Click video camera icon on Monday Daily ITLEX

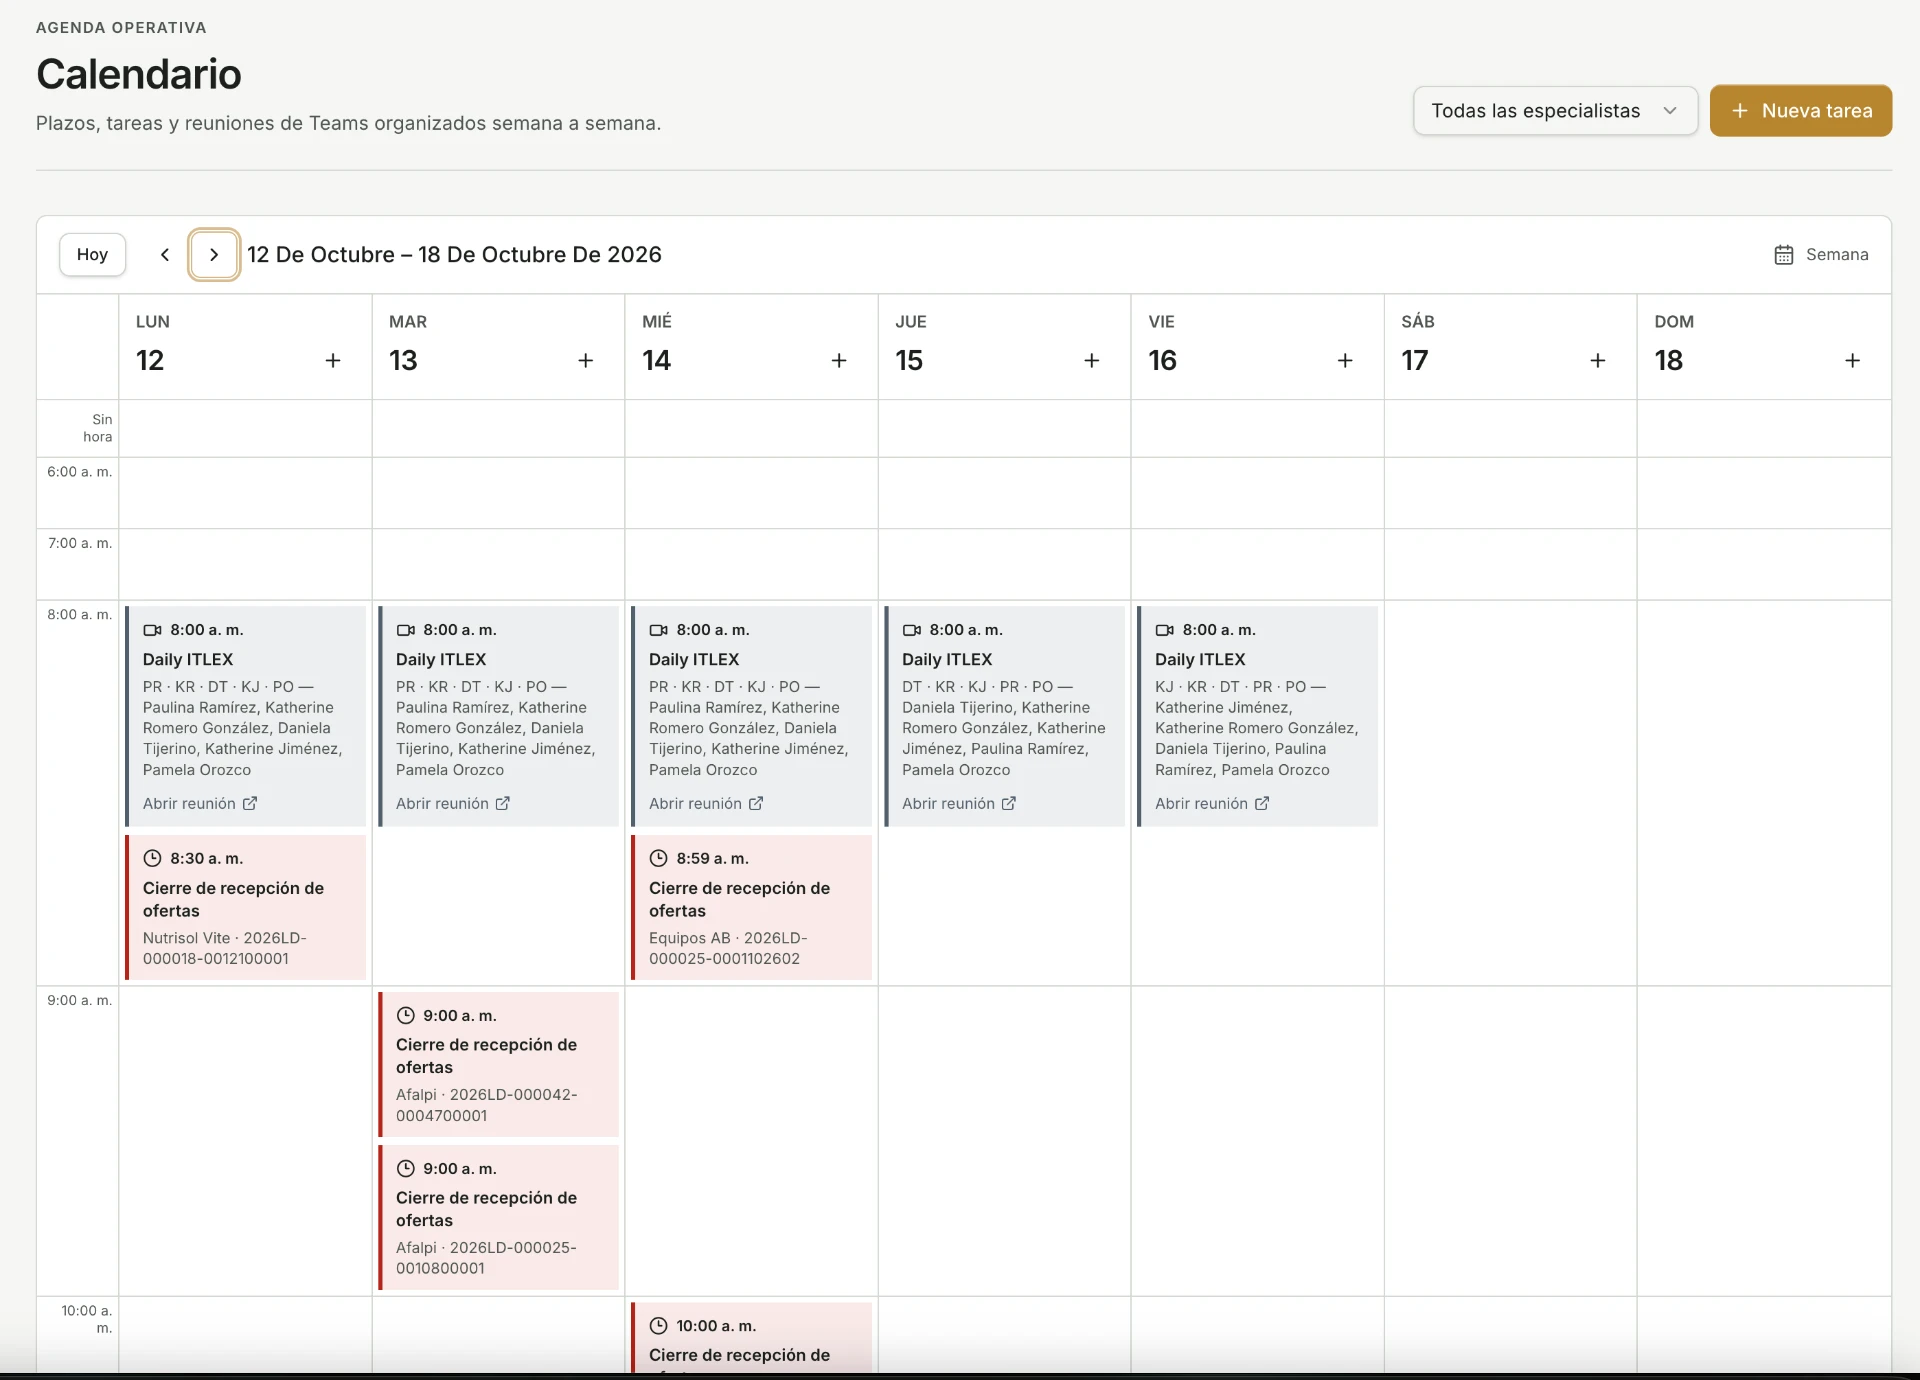152,630
